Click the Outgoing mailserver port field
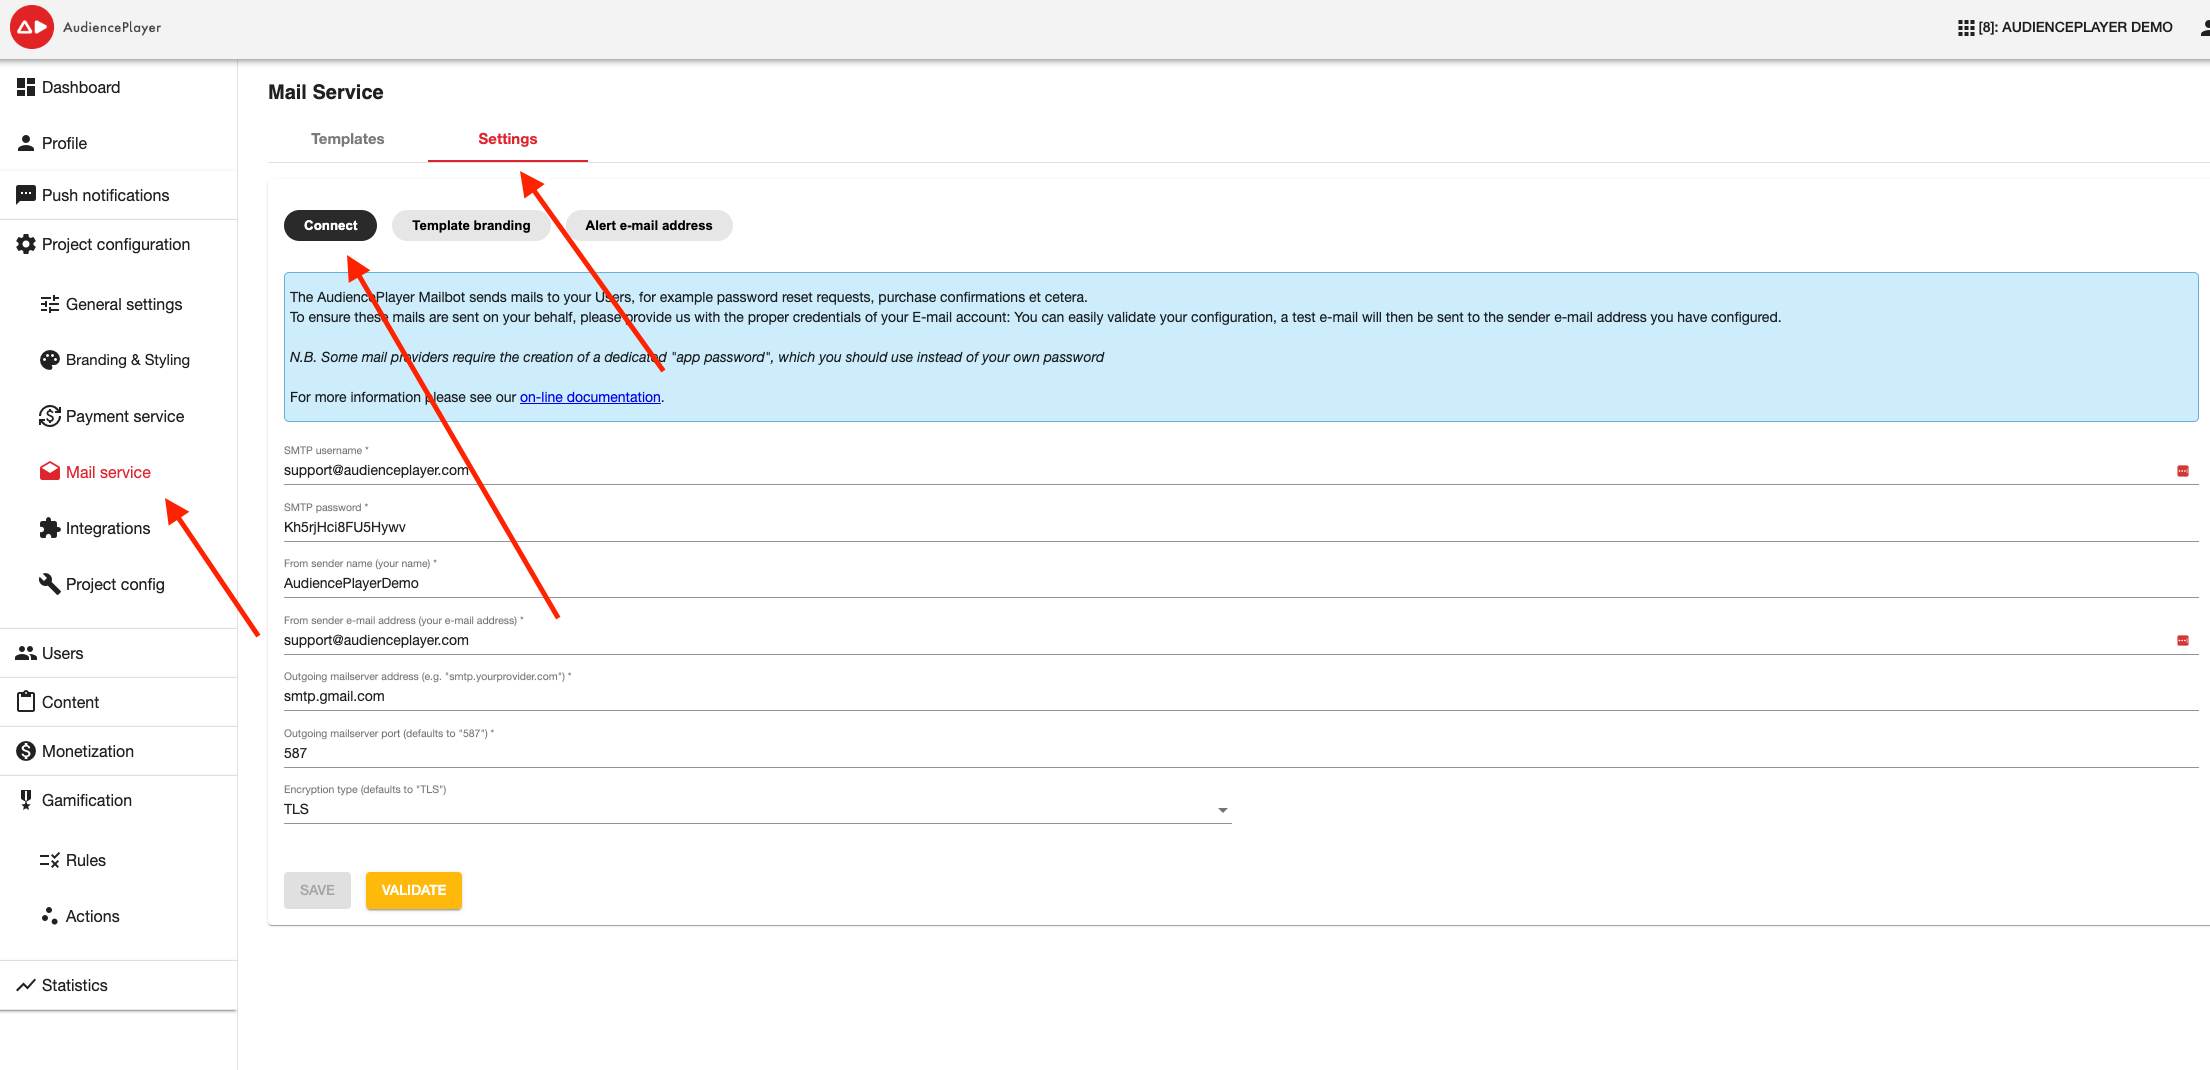 [x=1241, y=753]
